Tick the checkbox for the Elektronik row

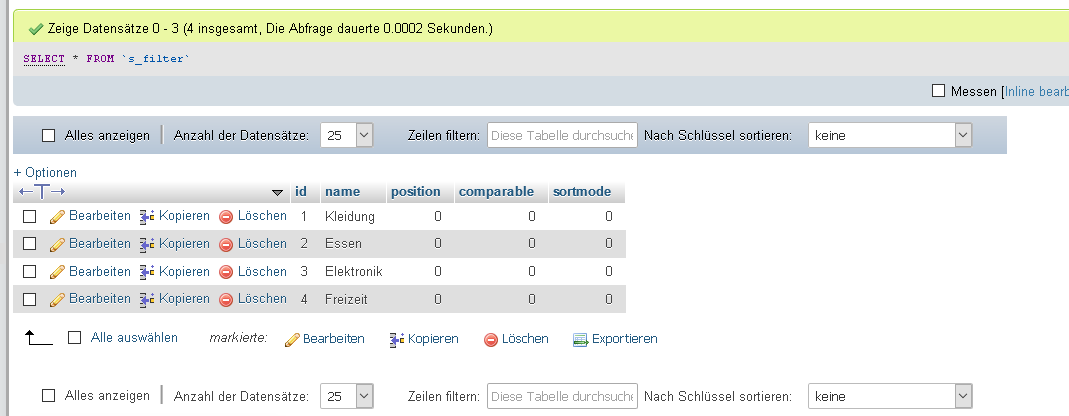pyautogui.click(x=29, y=271)
